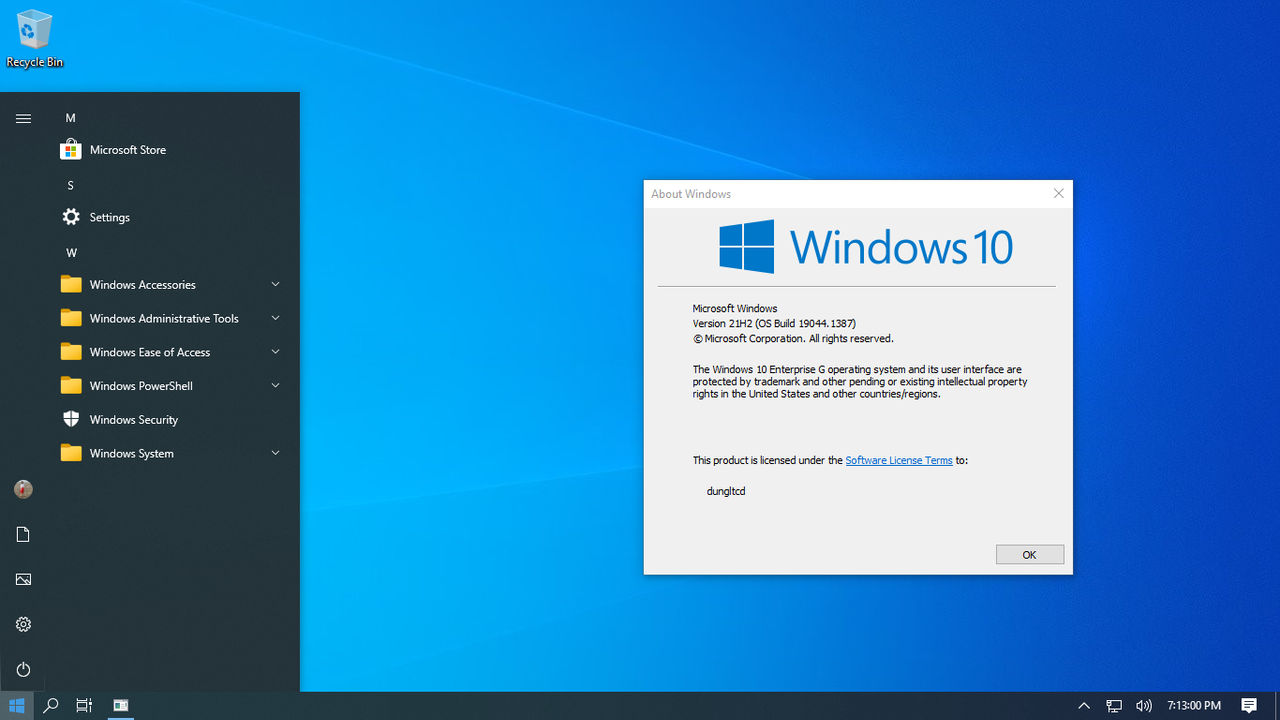The image size is (1280, 720).
Task: Click the Start button on the taskbar
Action: [16, 706]
